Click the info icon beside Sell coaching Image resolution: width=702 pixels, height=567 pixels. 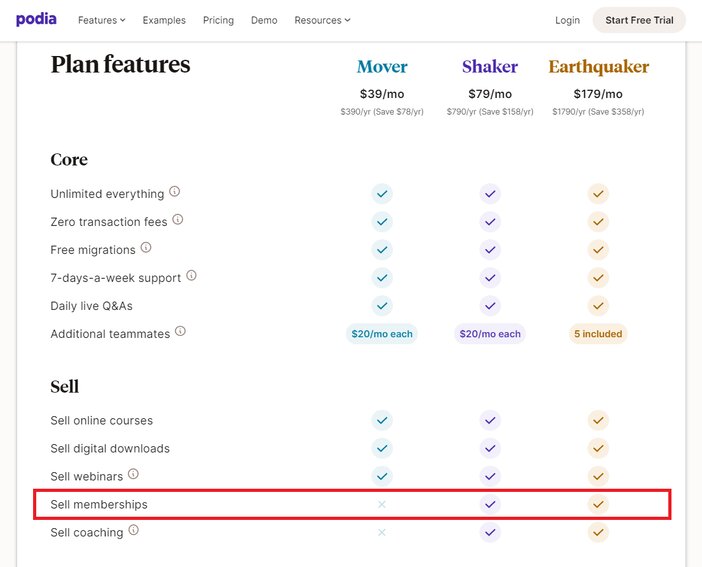(133, 530)
